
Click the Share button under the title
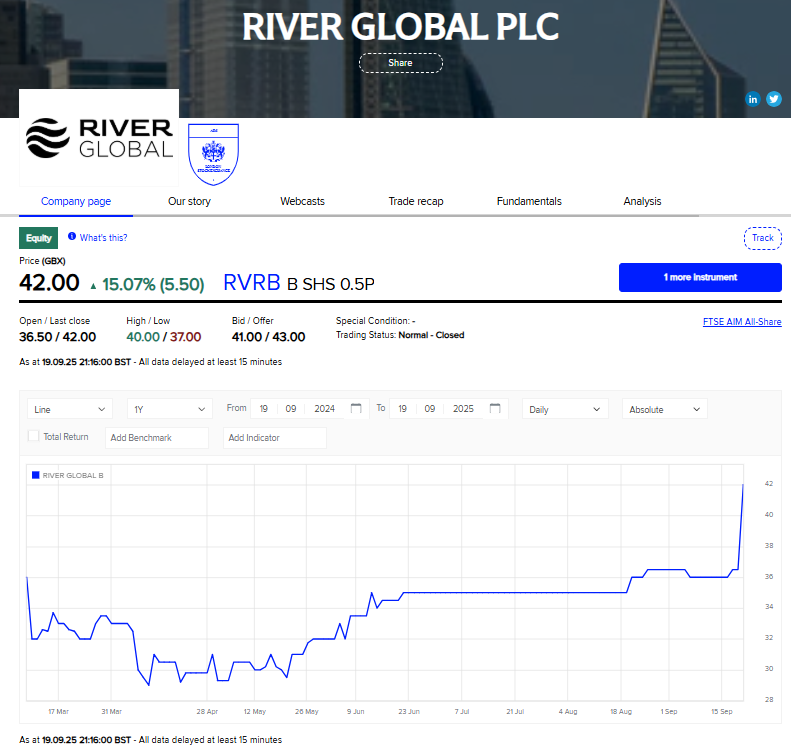(401, 63)
